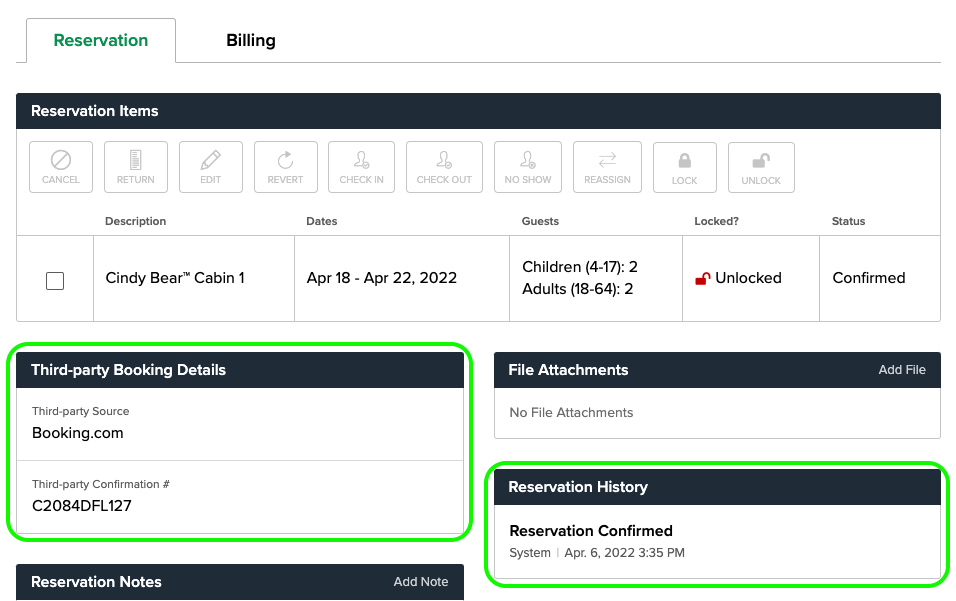
Task: Click Add File in File Attachments panel
Action: click(x=902, y=370)
